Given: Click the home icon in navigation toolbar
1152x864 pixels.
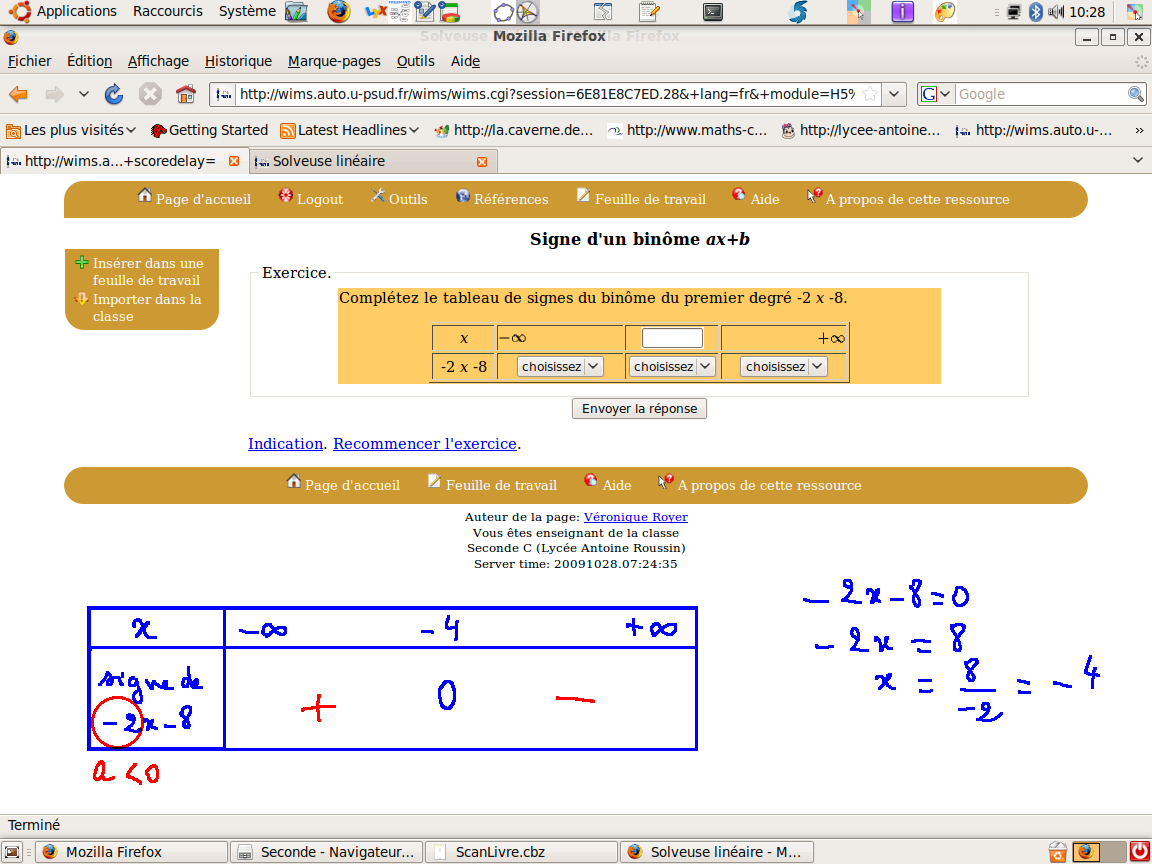Looking at the screenshot, I should 185,94.
